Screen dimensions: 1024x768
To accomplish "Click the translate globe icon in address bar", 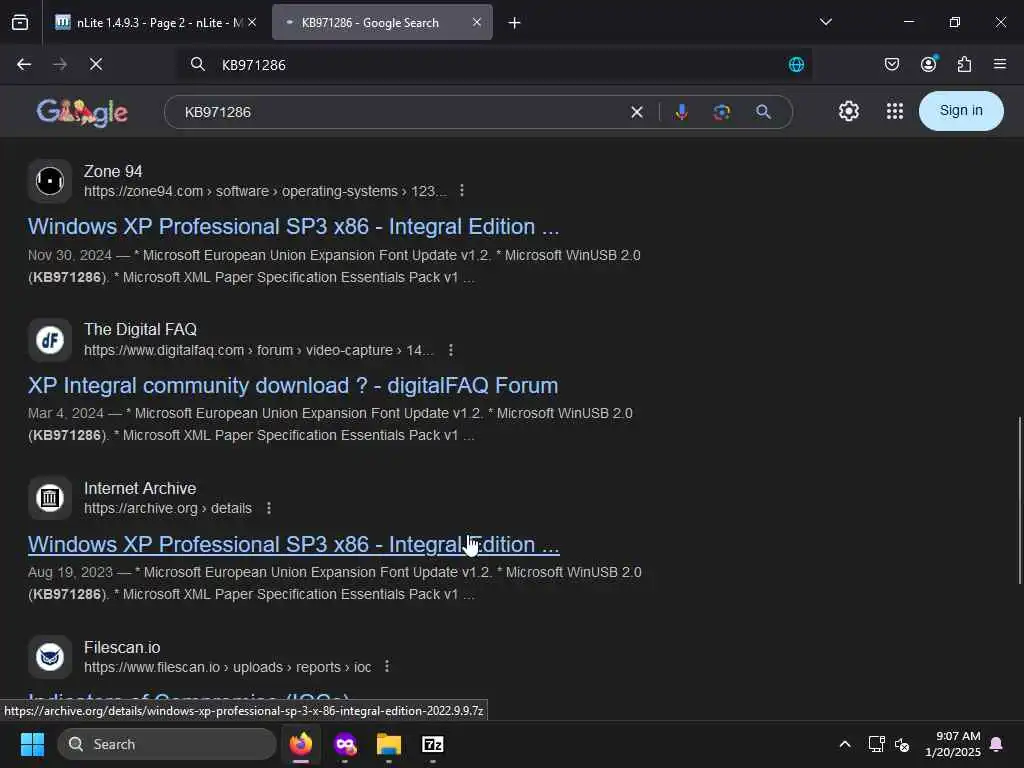I will [796, 64].
